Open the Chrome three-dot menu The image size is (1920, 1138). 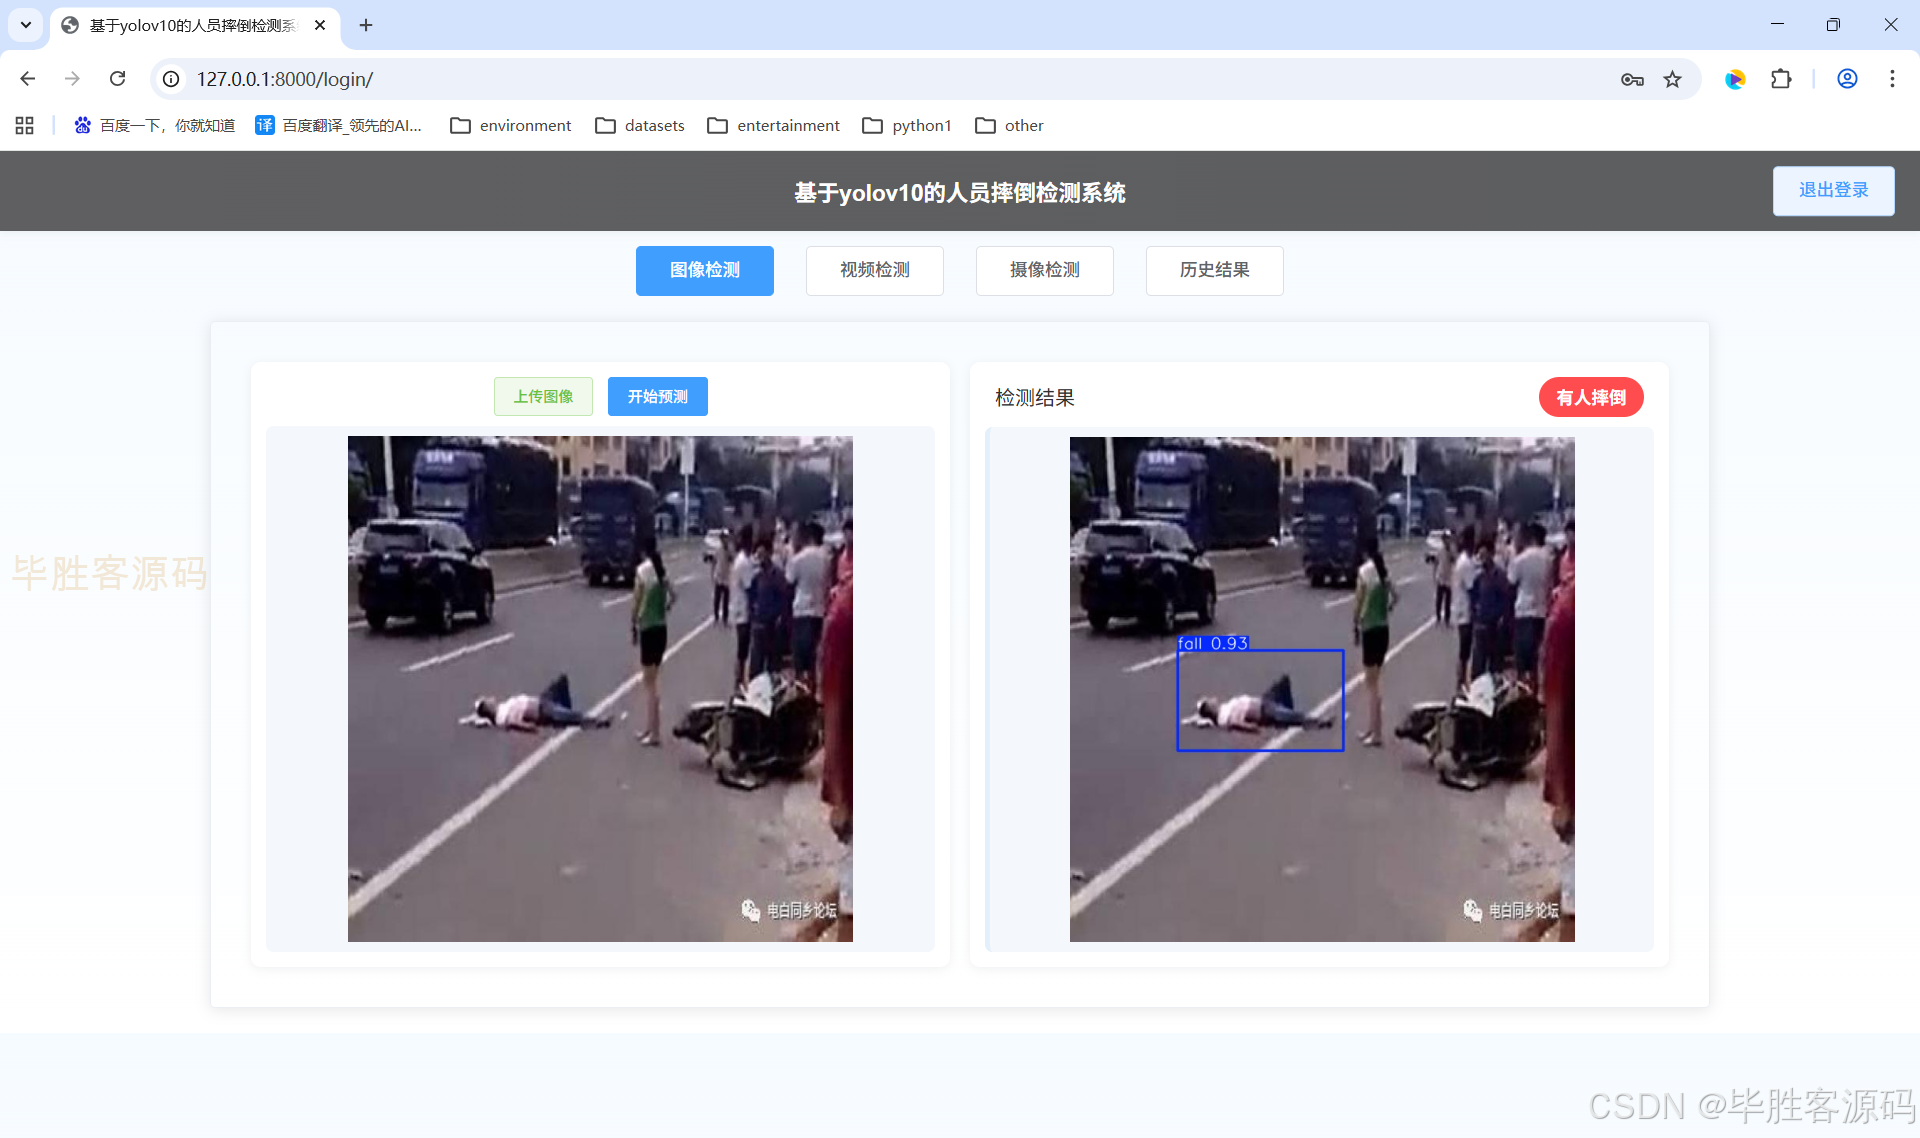pyautogui.click(x=1892, y=79)
